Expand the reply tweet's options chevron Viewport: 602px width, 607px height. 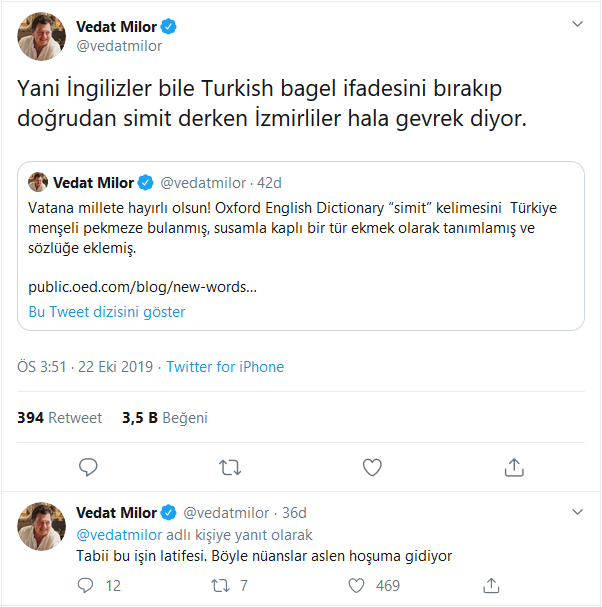pos(577,512)
